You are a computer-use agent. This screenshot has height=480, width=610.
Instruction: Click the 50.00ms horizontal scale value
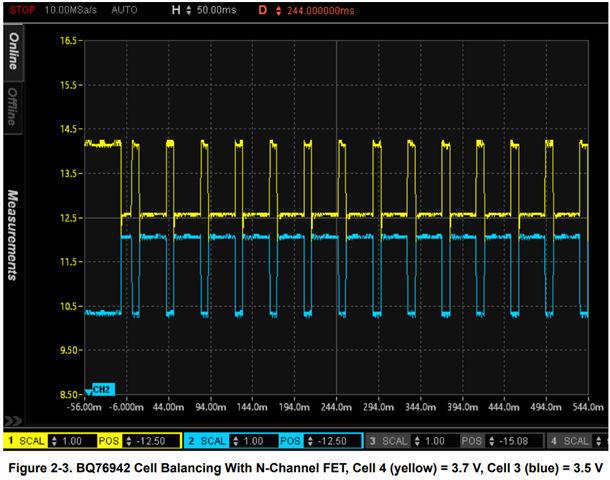[216, 10]
